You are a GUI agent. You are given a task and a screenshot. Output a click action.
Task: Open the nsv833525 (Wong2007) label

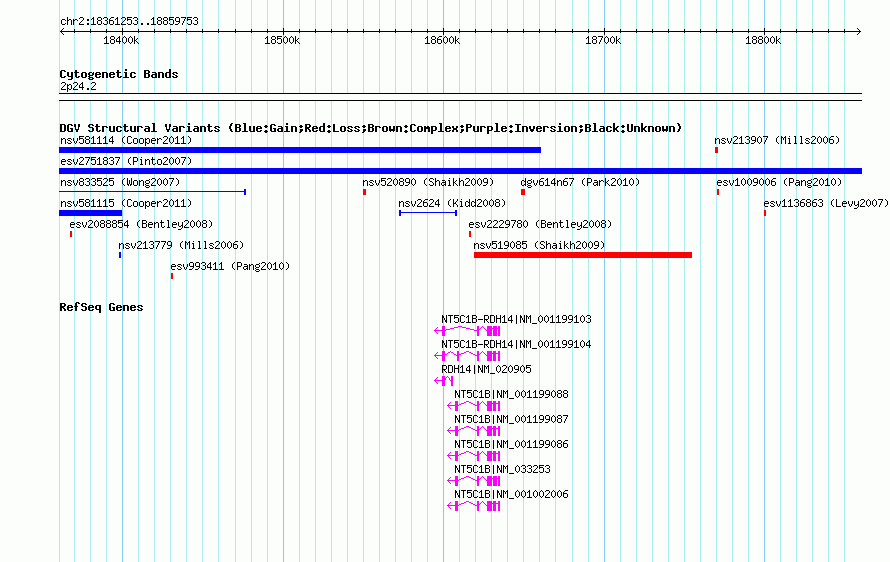(120, 182)
